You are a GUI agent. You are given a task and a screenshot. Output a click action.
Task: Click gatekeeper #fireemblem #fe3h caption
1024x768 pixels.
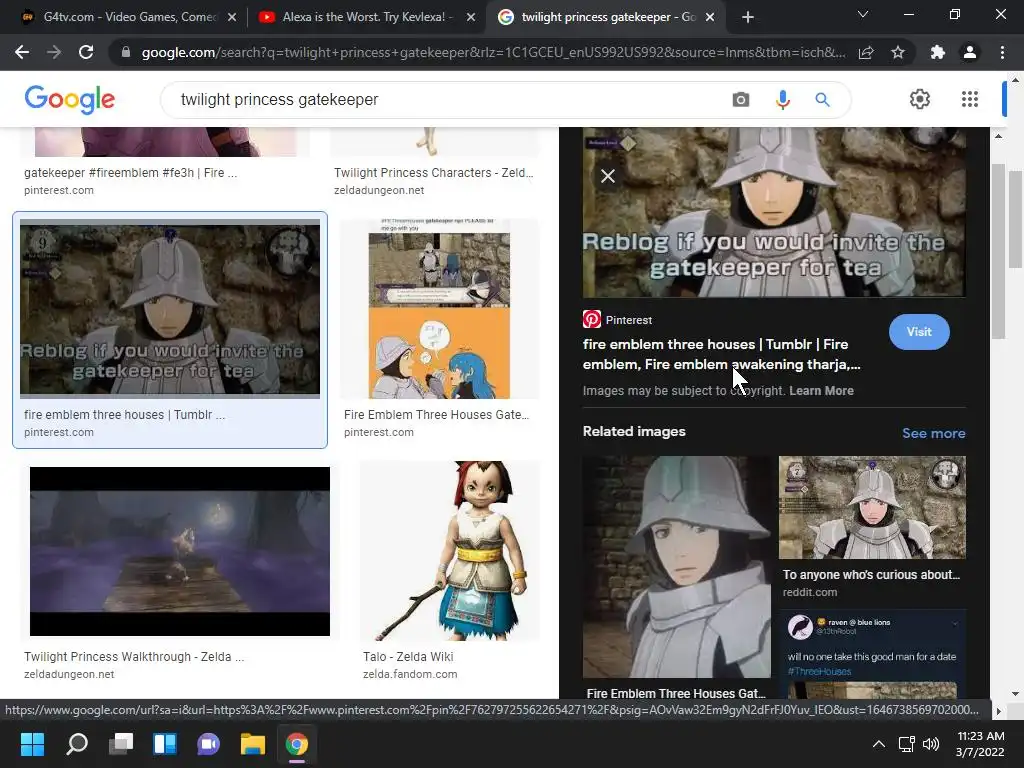coord(131,172)
